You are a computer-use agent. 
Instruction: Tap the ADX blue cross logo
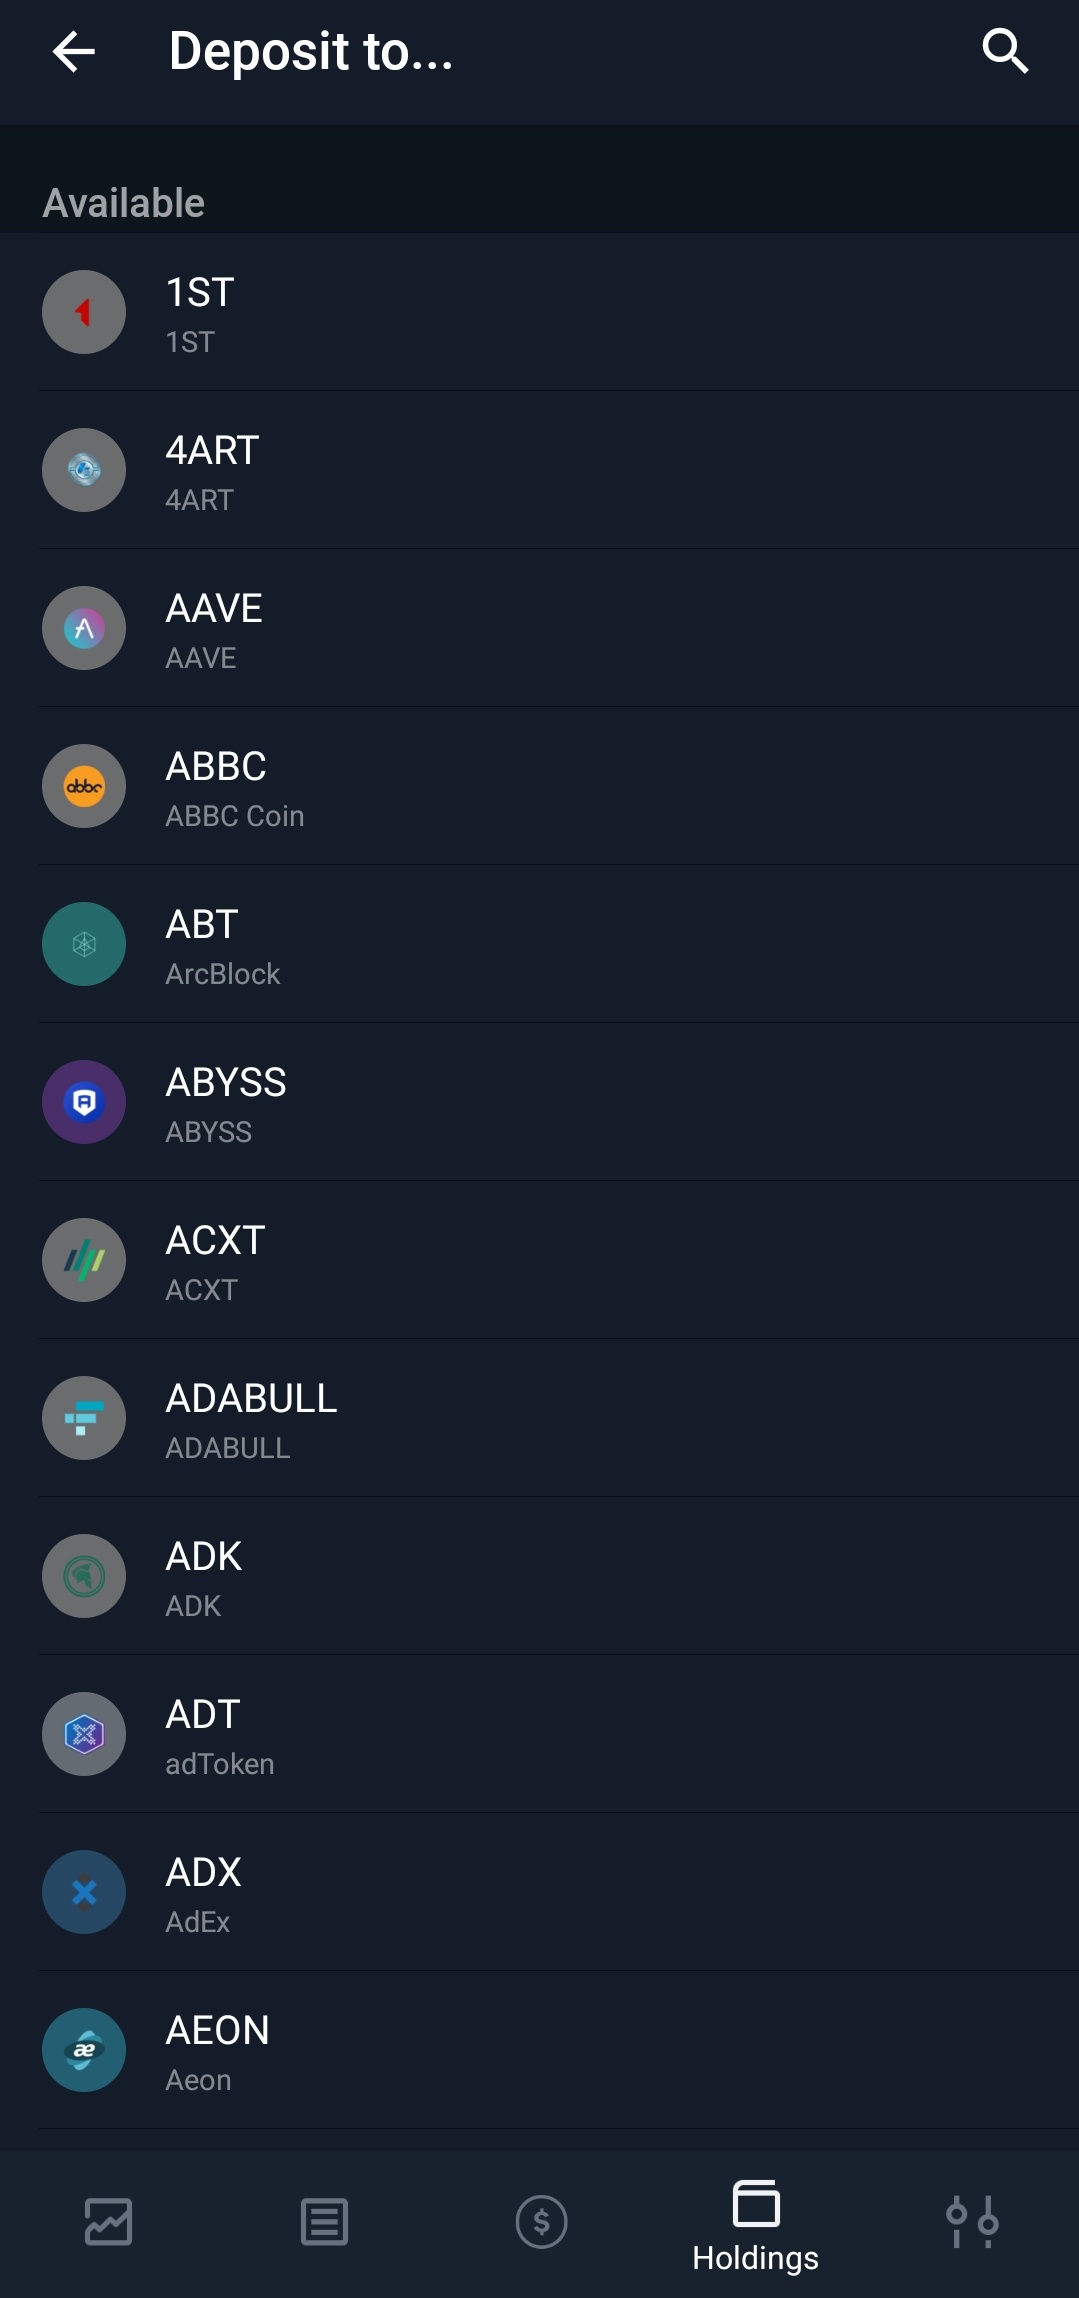coord(84,1892)
